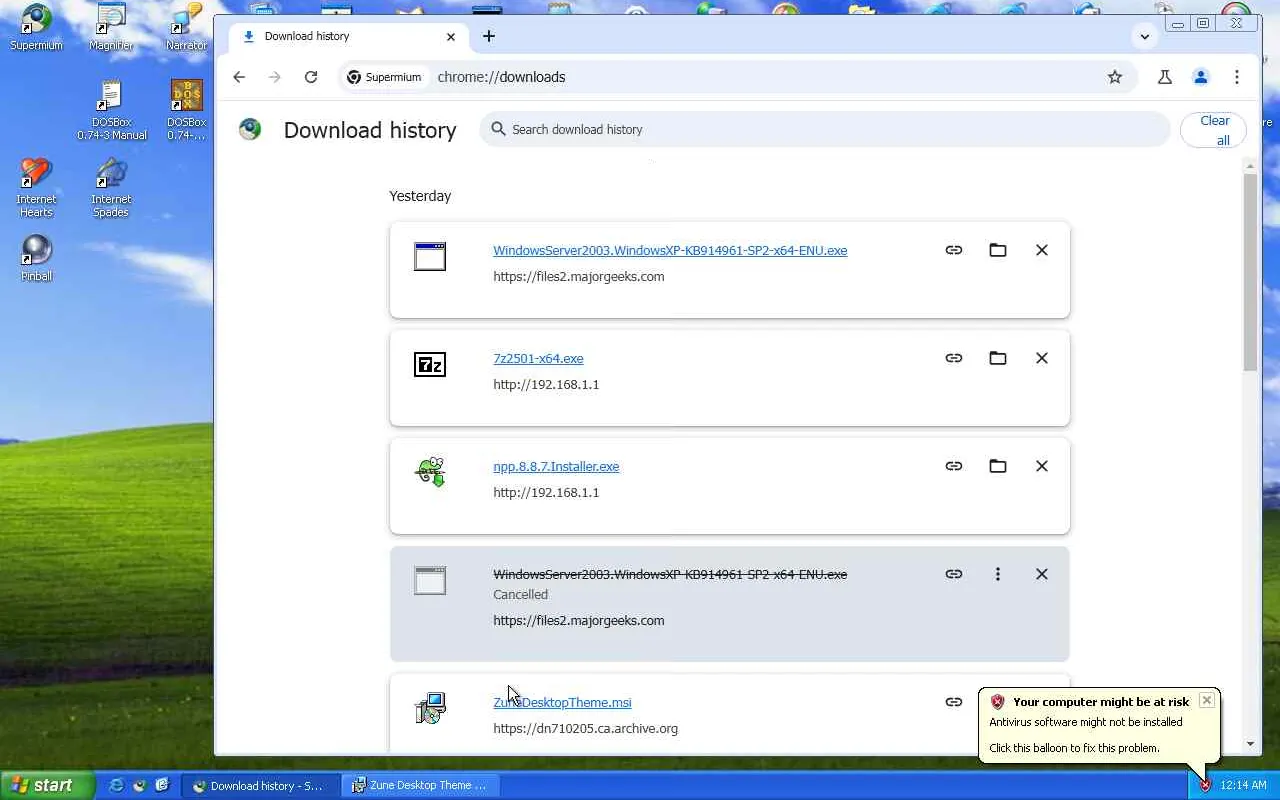Click the http://192.168.1.1 source under npp.8.8.7.Installer.exe

click(546, 493)
